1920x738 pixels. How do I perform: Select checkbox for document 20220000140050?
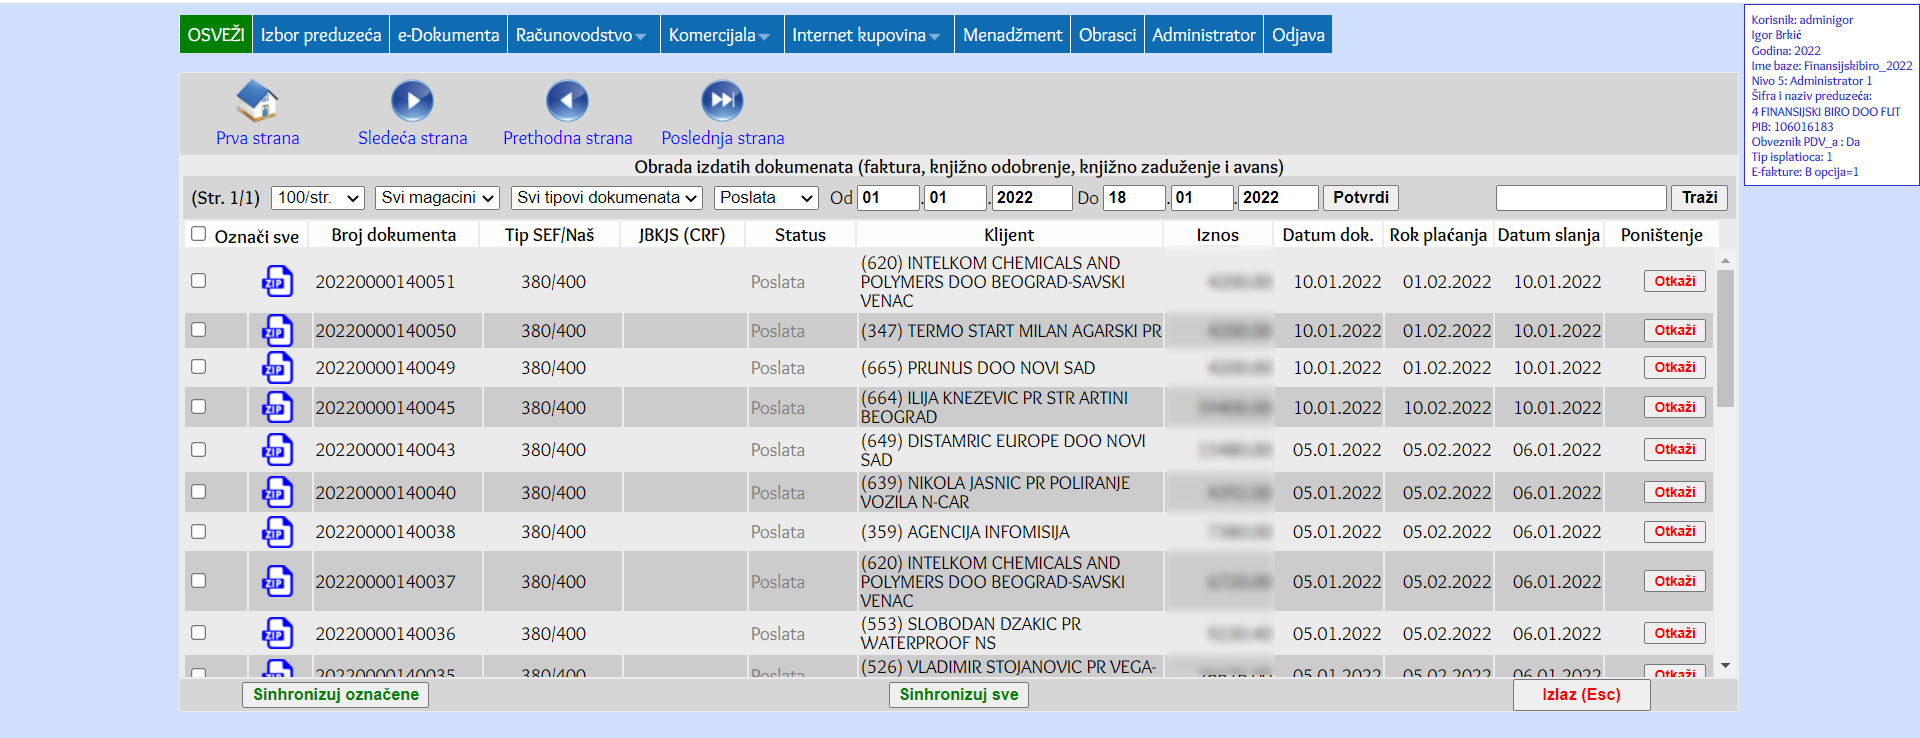pyautogui.click(x=198, y=330)
